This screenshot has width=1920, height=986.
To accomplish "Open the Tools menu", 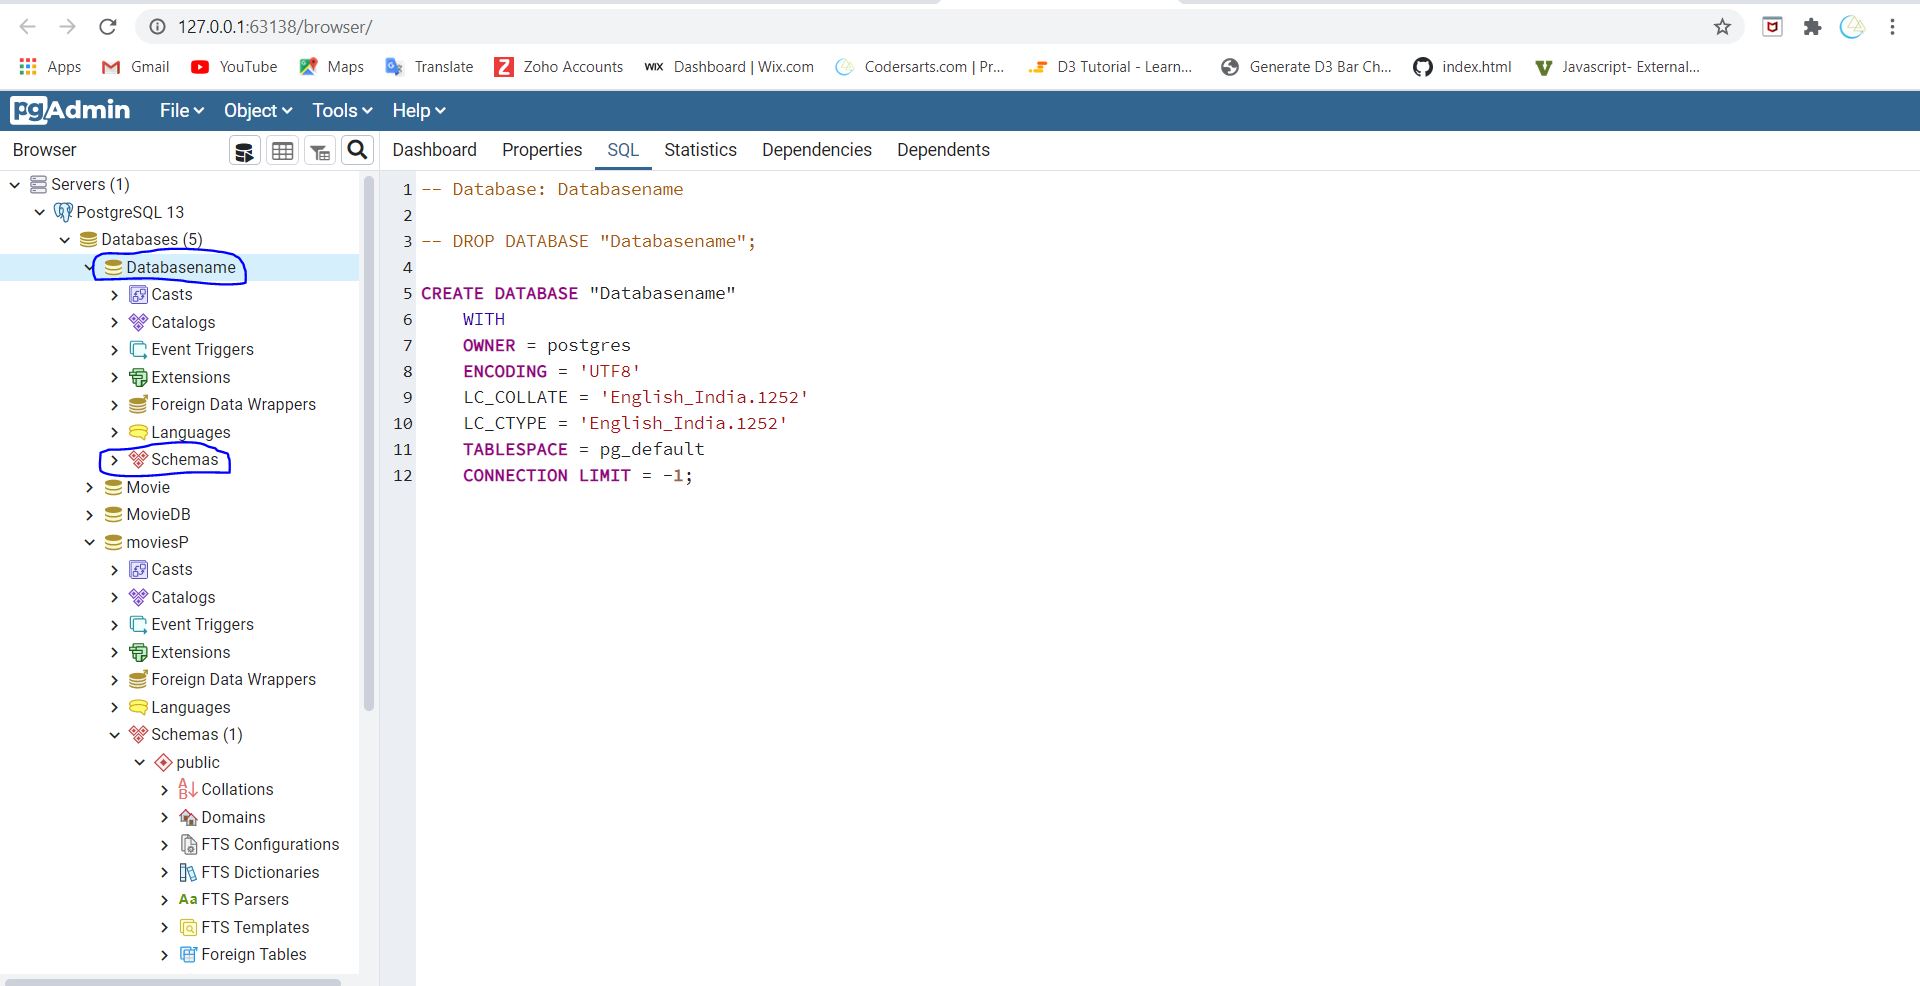I will coord(342,110).
